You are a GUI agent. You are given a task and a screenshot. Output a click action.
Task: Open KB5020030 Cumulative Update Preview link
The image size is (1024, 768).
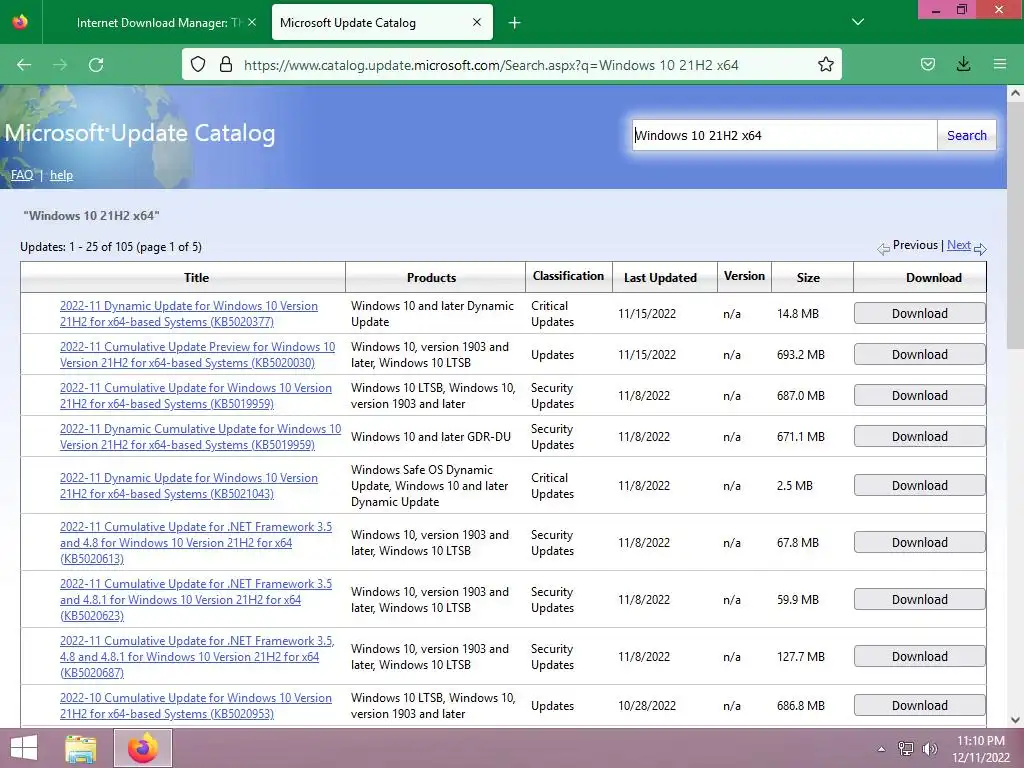click(x=197, y=355)
